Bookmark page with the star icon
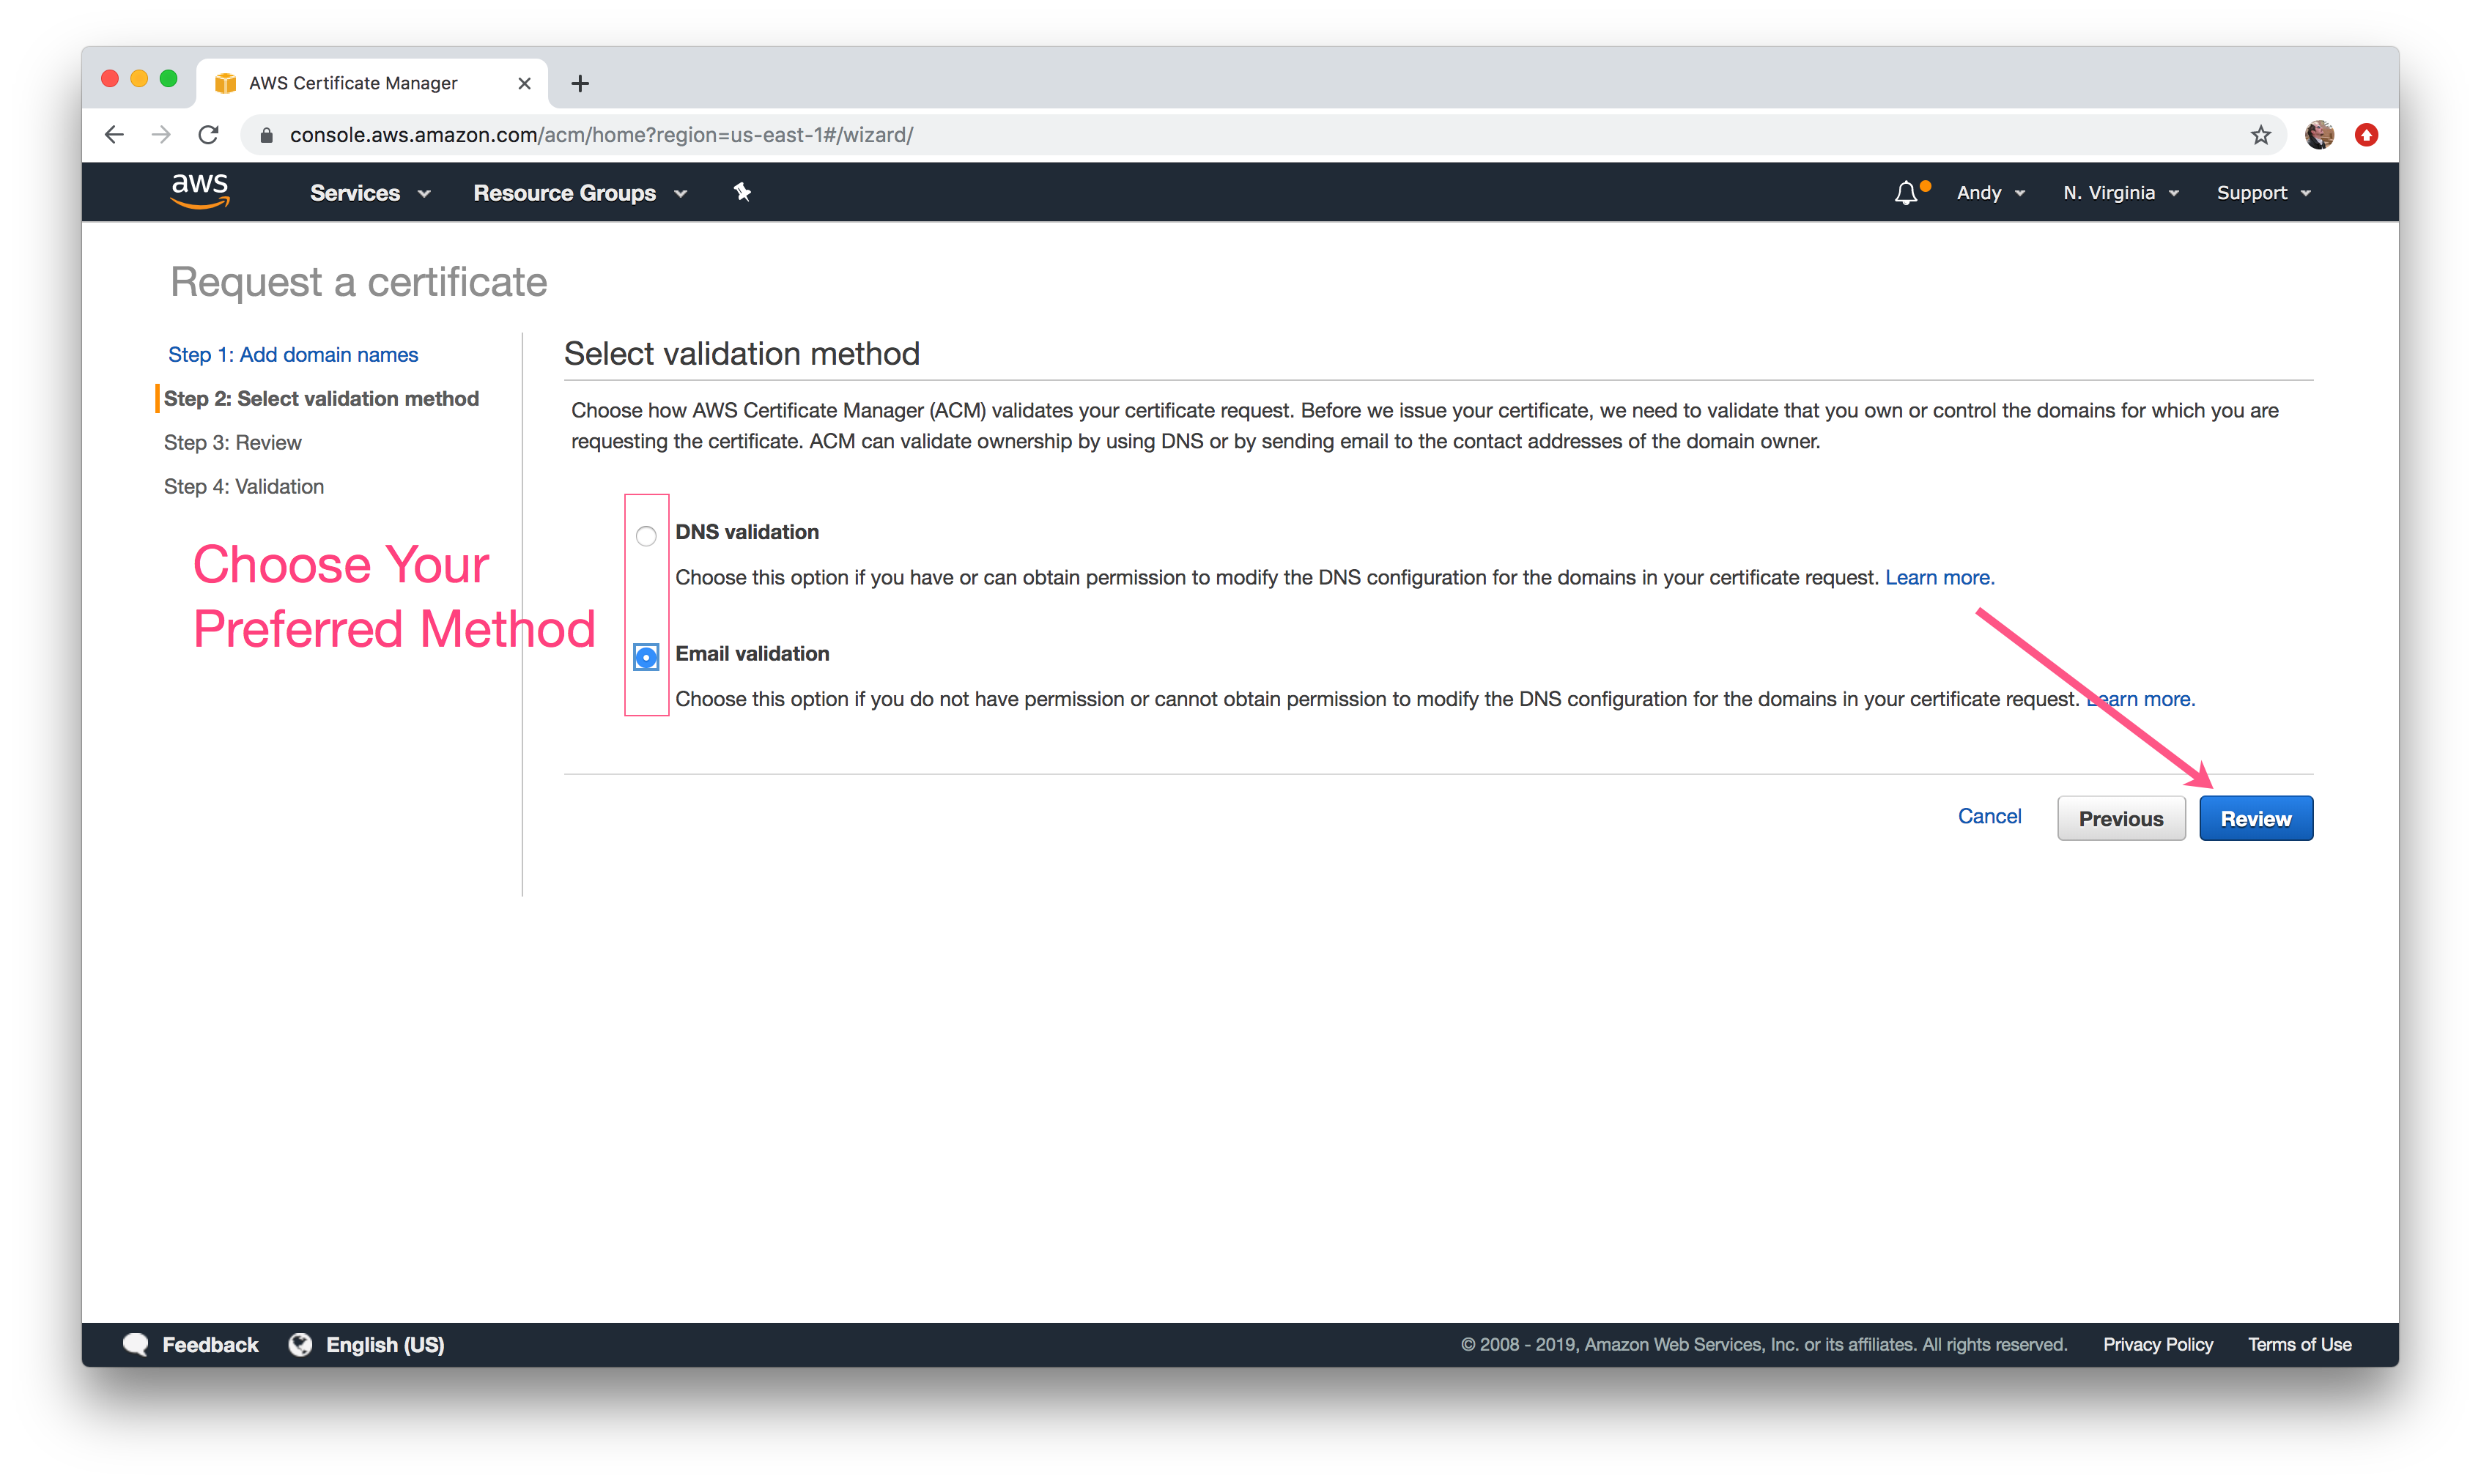The image size is (2481, 1484). (x=2260, y=135)
